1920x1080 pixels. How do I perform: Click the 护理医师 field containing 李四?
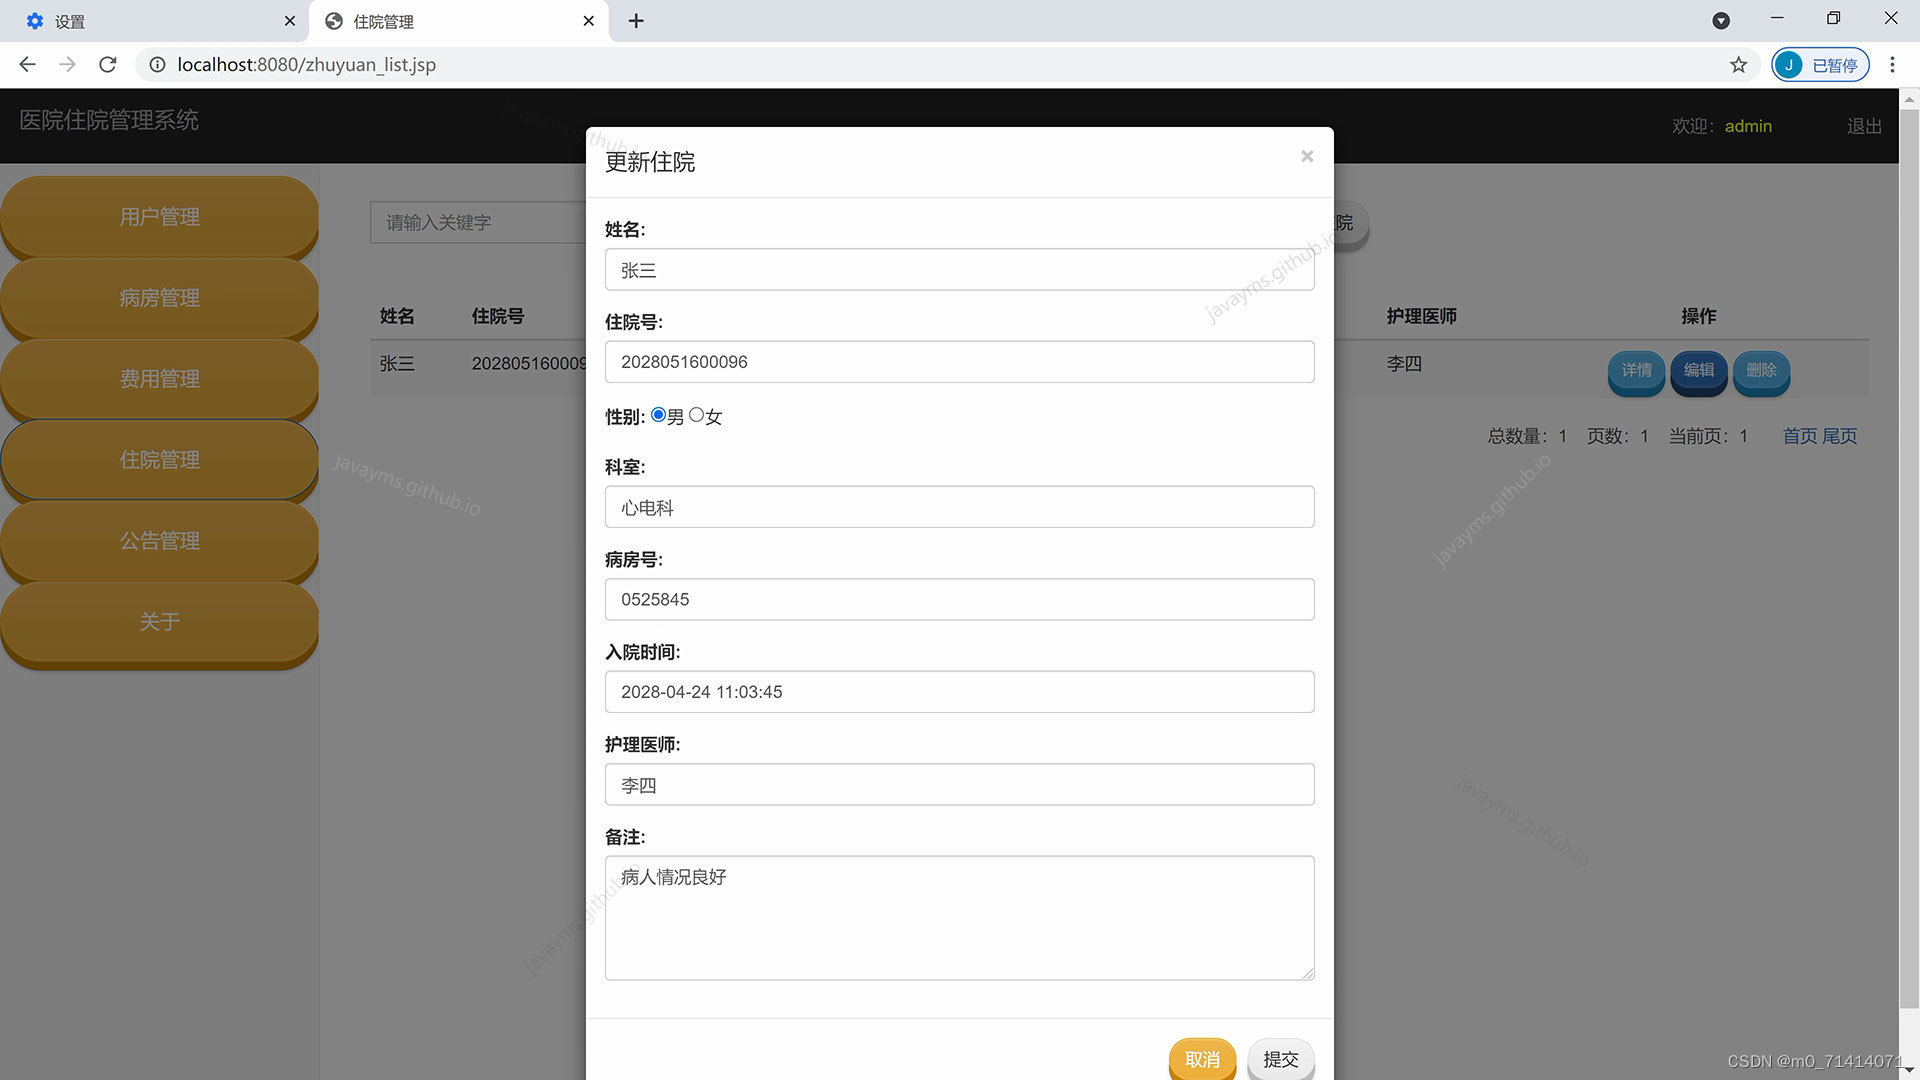959,785
